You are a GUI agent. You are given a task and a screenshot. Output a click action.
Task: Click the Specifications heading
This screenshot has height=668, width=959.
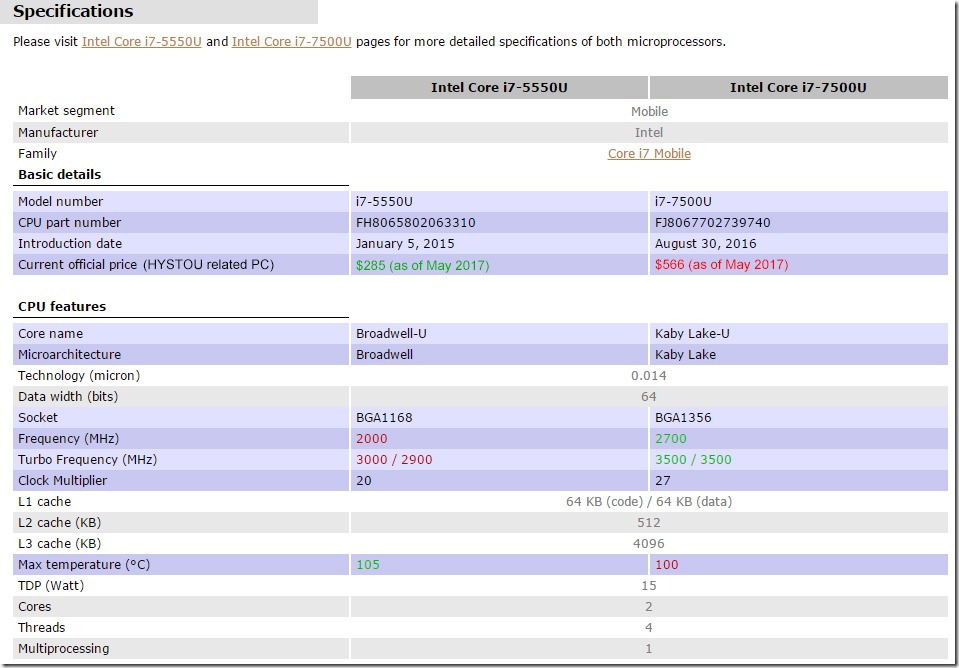pos(73,11)
